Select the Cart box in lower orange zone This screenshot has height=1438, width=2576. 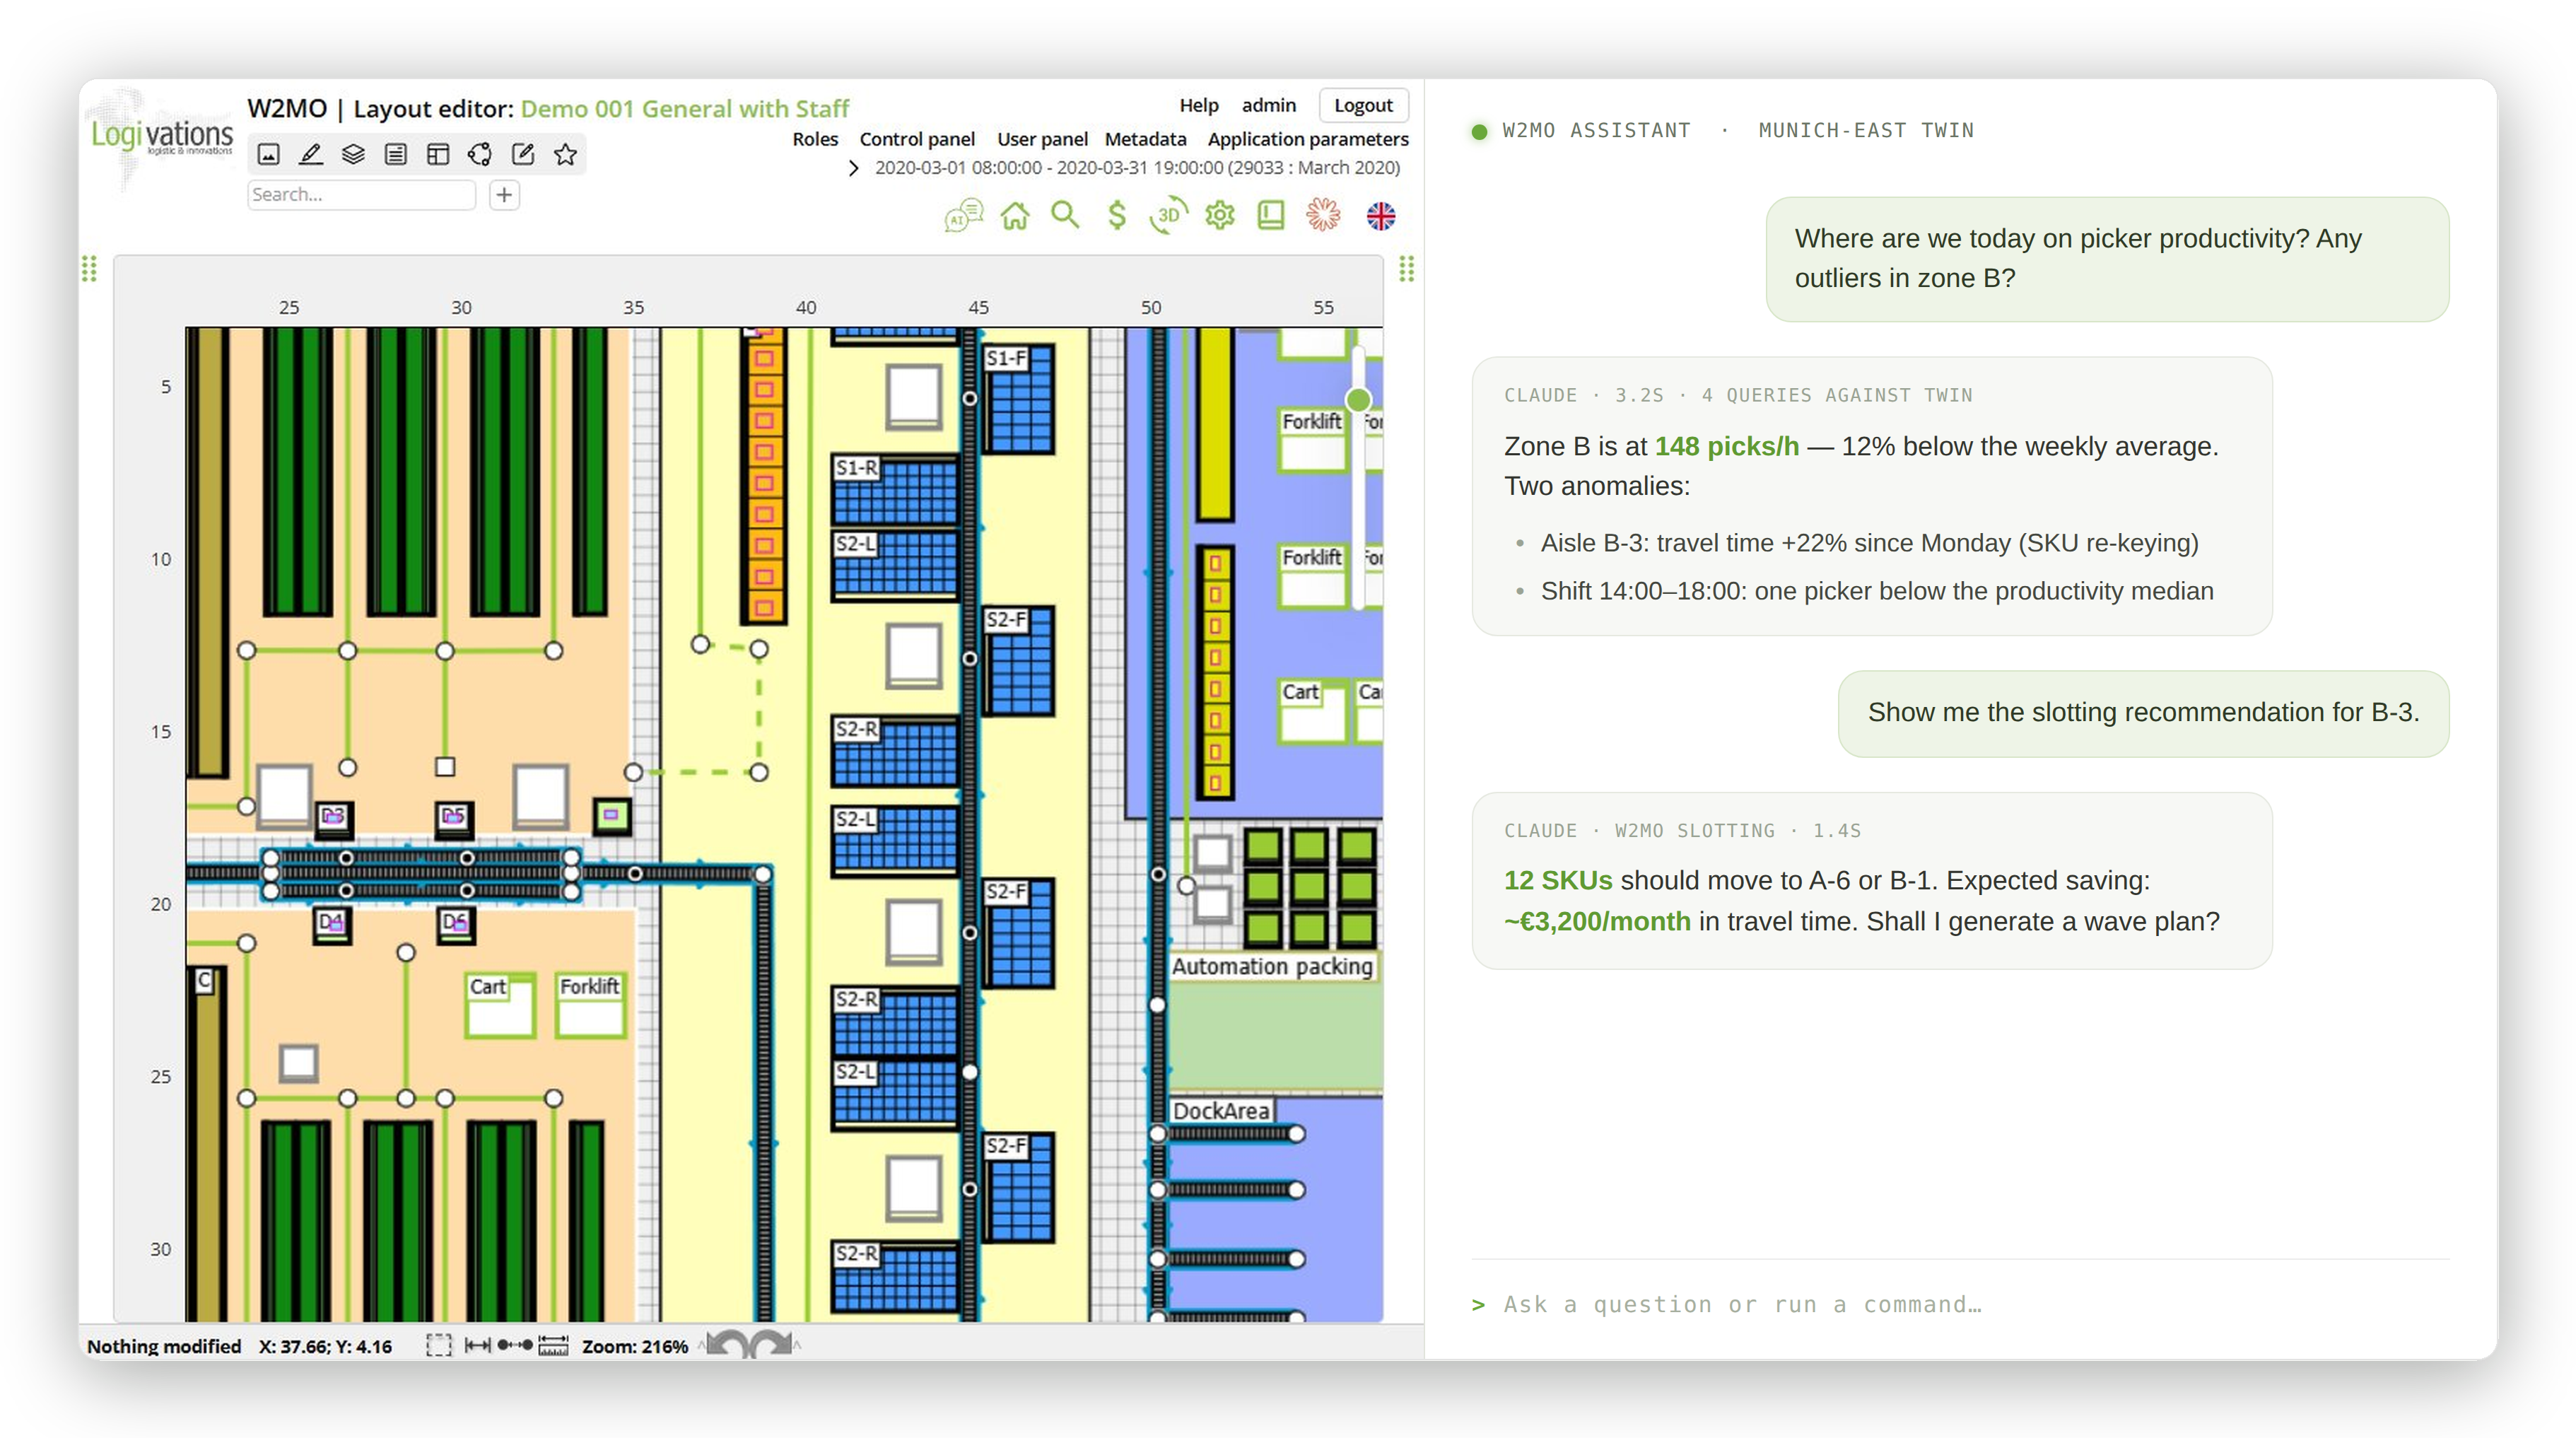[x=500, y=1005]
